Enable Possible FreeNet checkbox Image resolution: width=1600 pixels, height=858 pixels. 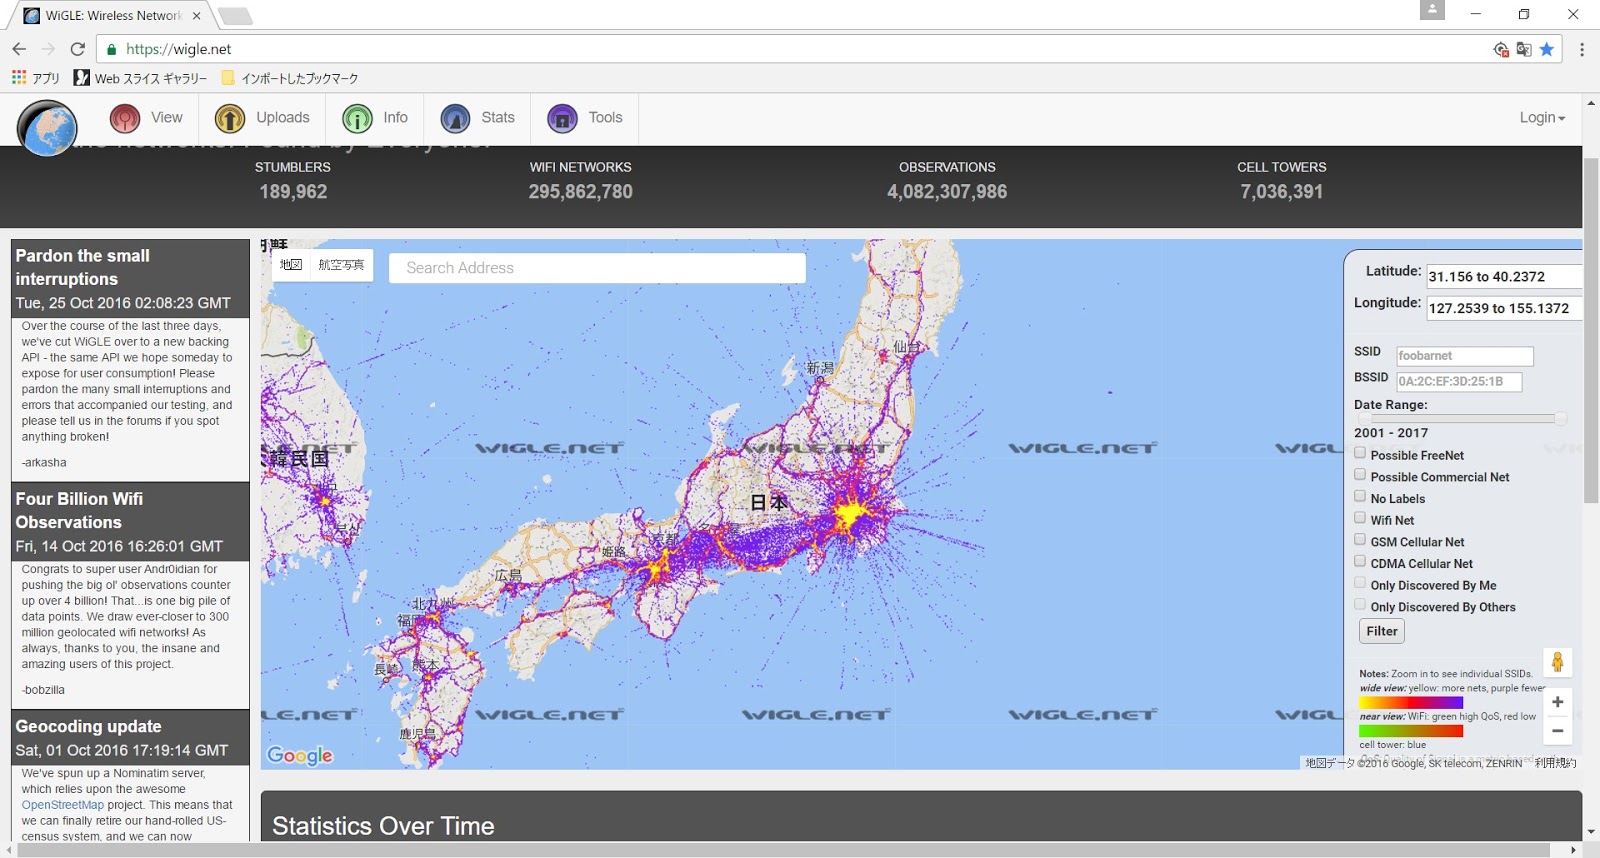(x=1360, y=453)
